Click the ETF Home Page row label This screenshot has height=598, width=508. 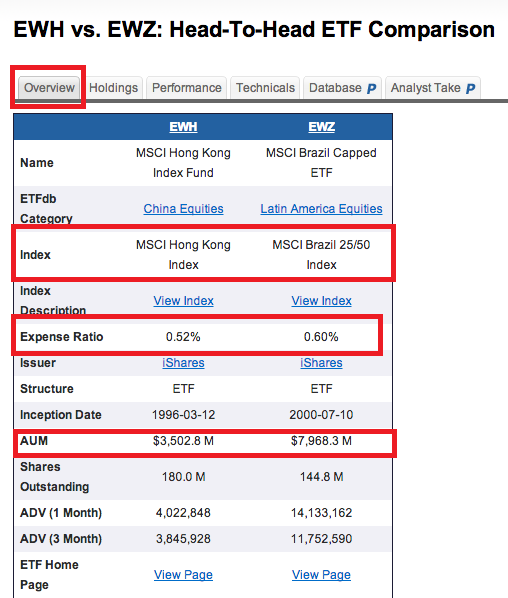(x=49, y=575)
